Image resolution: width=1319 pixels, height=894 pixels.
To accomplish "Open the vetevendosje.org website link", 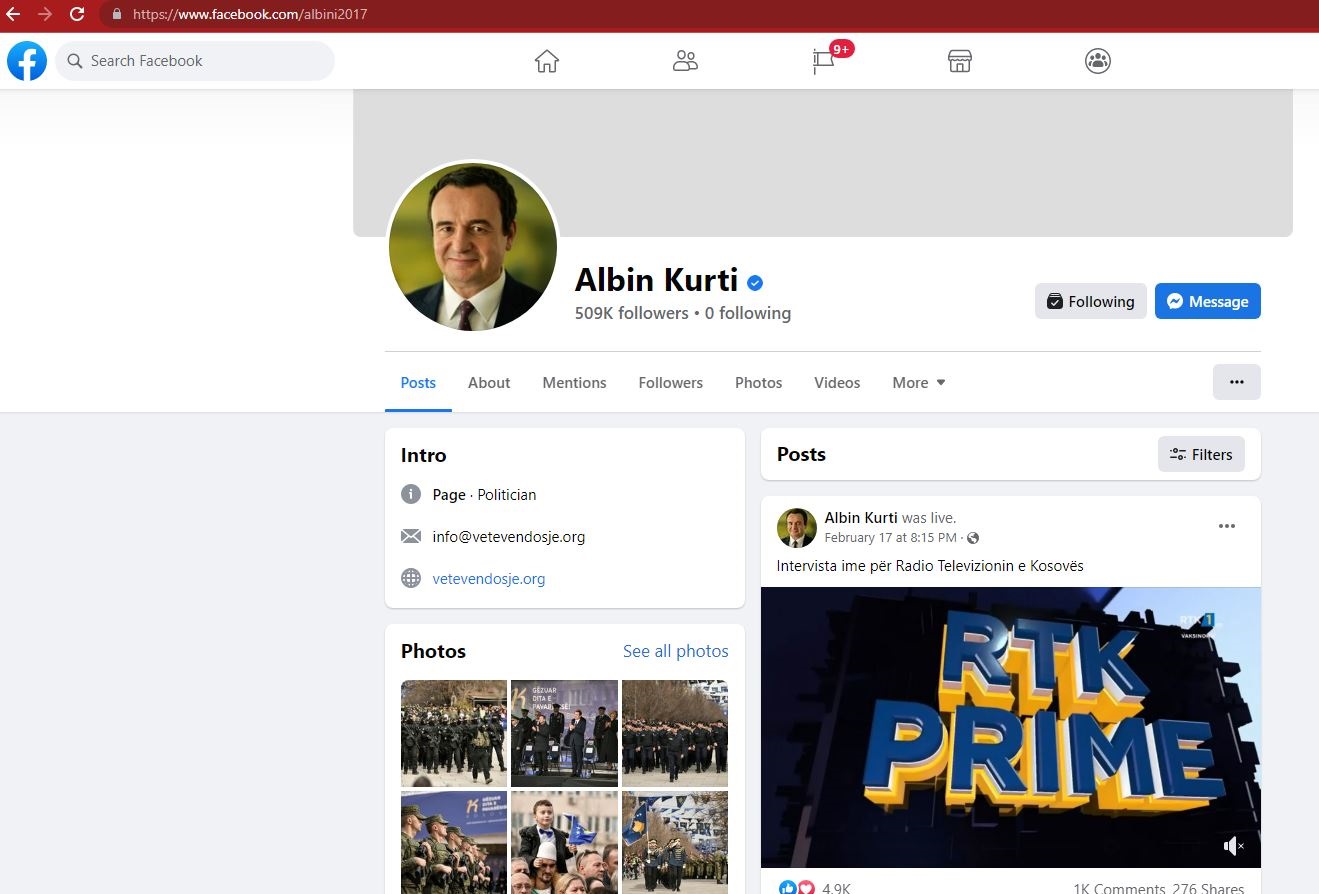I will [x=489, y=578].
